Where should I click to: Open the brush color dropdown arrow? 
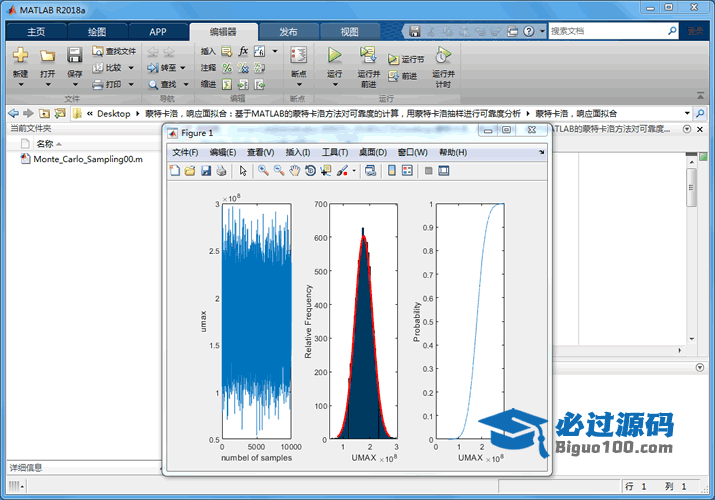pos(354,171)
